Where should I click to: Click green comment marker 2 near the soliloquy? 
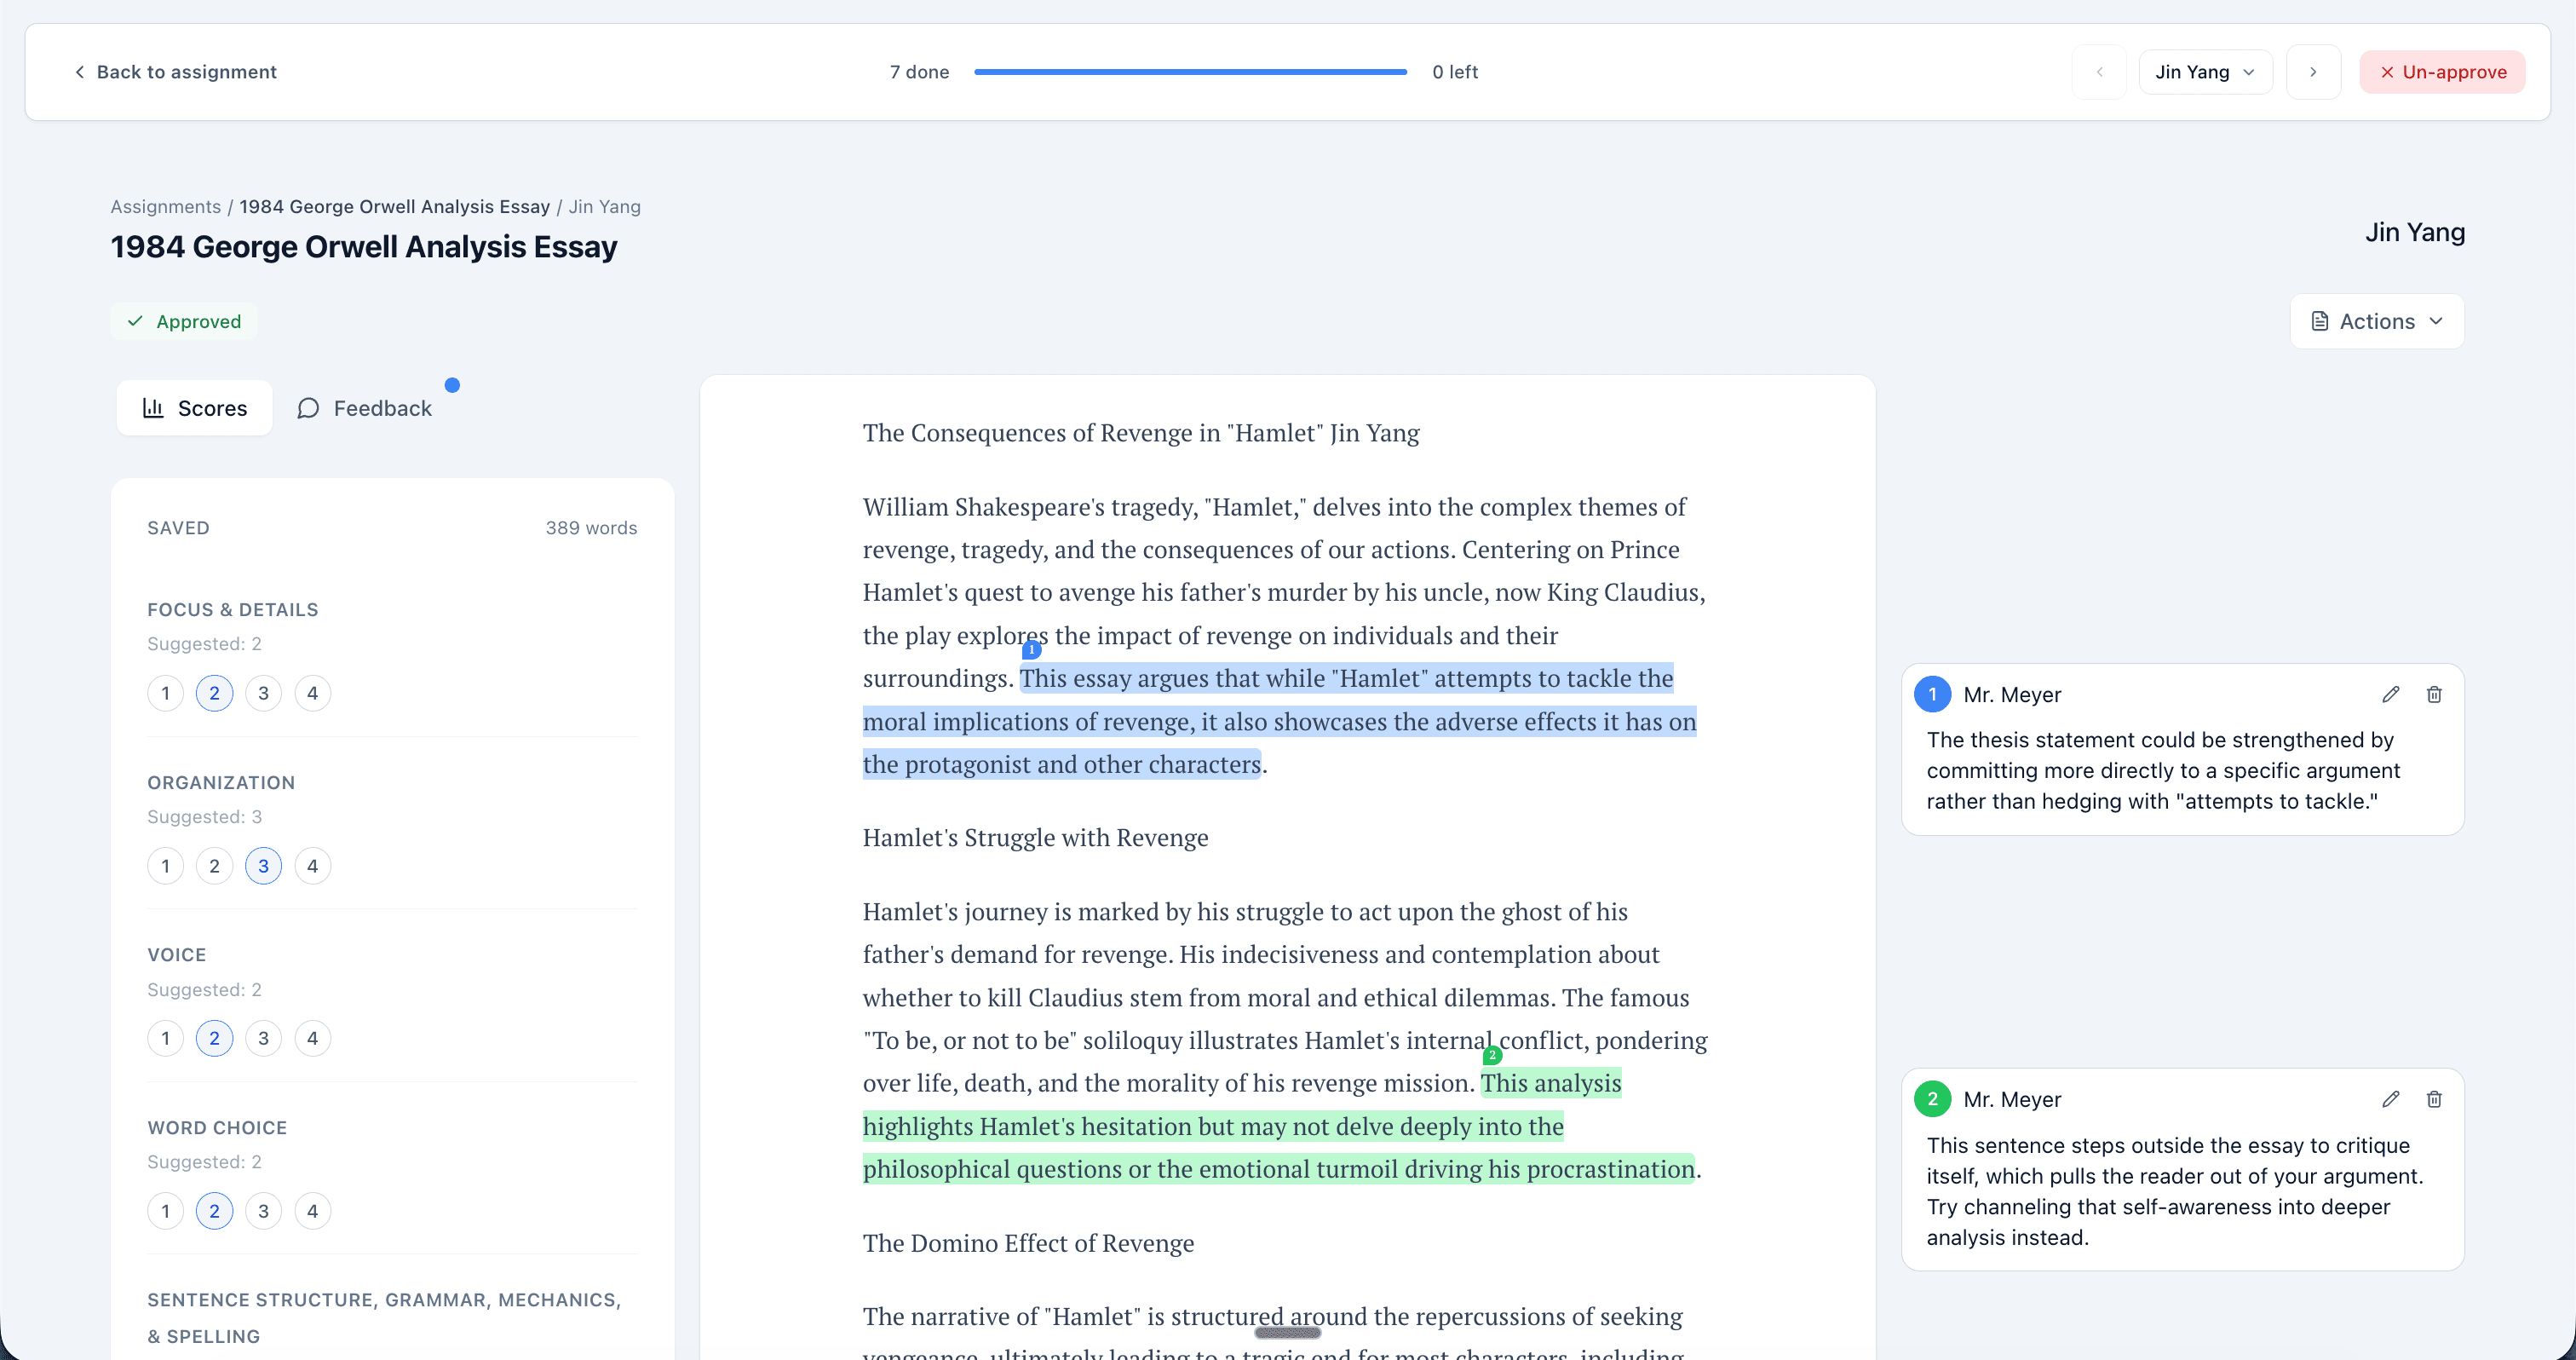1491,1054
